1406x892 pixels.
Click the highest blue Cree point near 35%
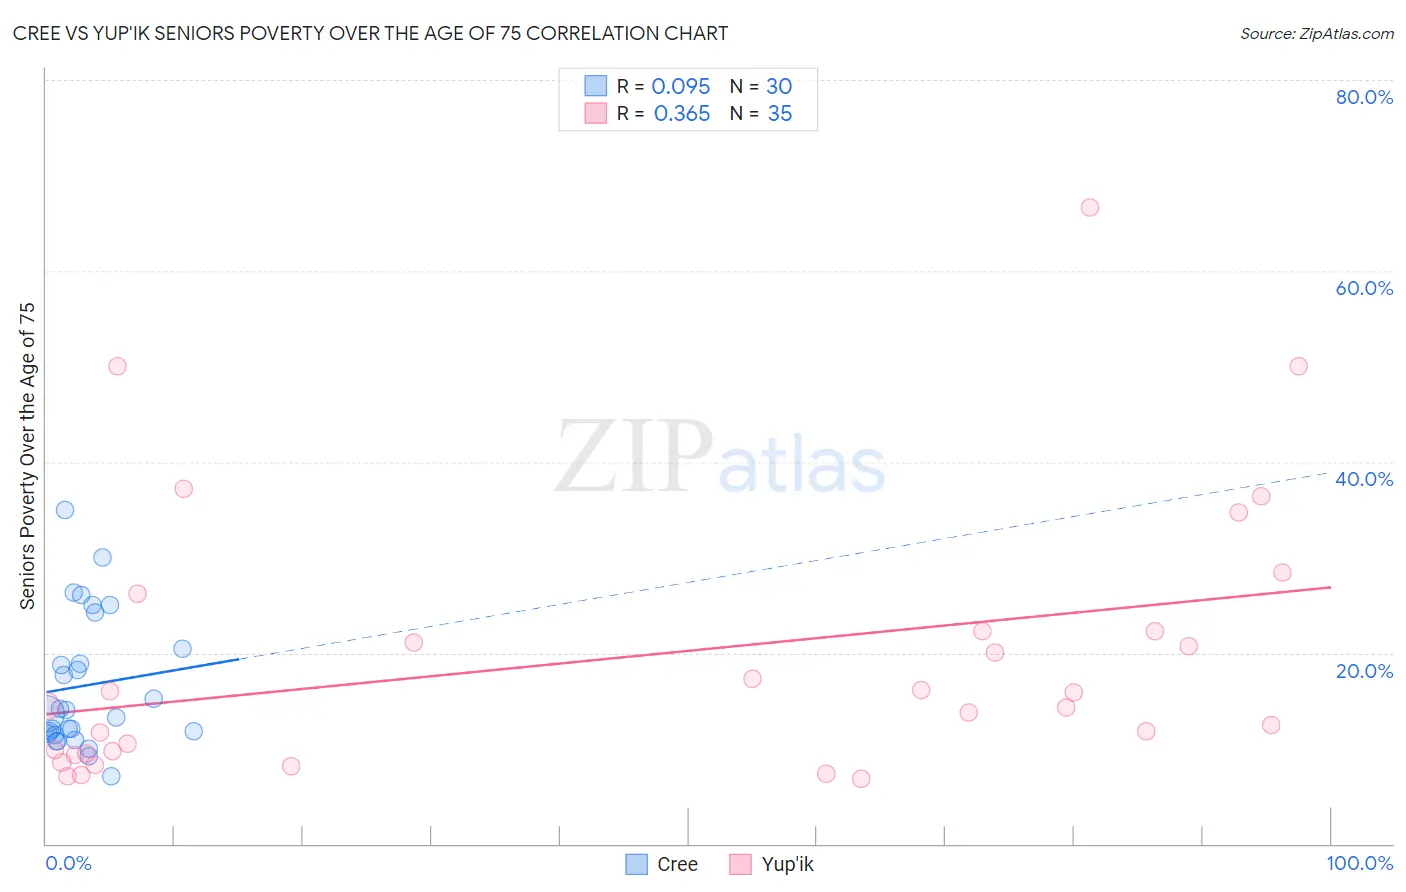click(65, 510)
